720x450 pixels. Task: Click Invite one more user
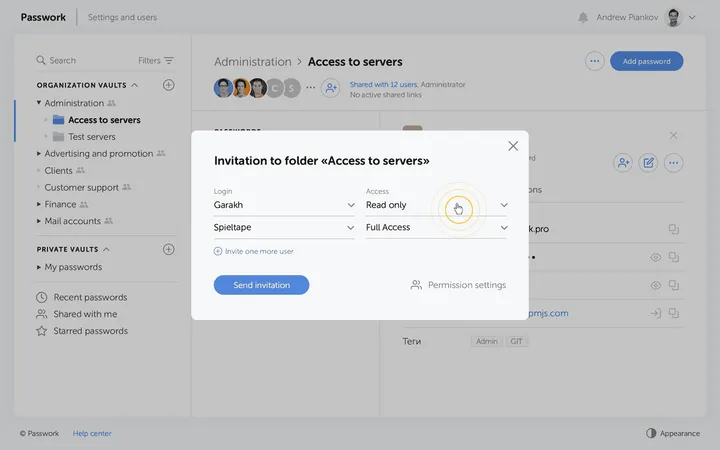coord(253,251)
